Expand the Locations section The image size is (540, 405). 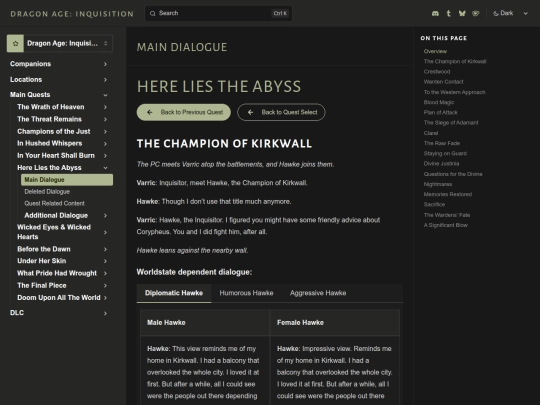pos(105,80)
